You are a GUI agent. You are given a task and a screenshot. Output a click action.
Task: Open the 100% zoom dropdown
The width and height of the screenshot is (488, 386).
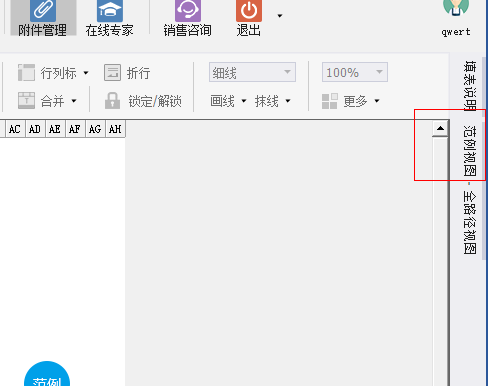[x=355, y=72]
